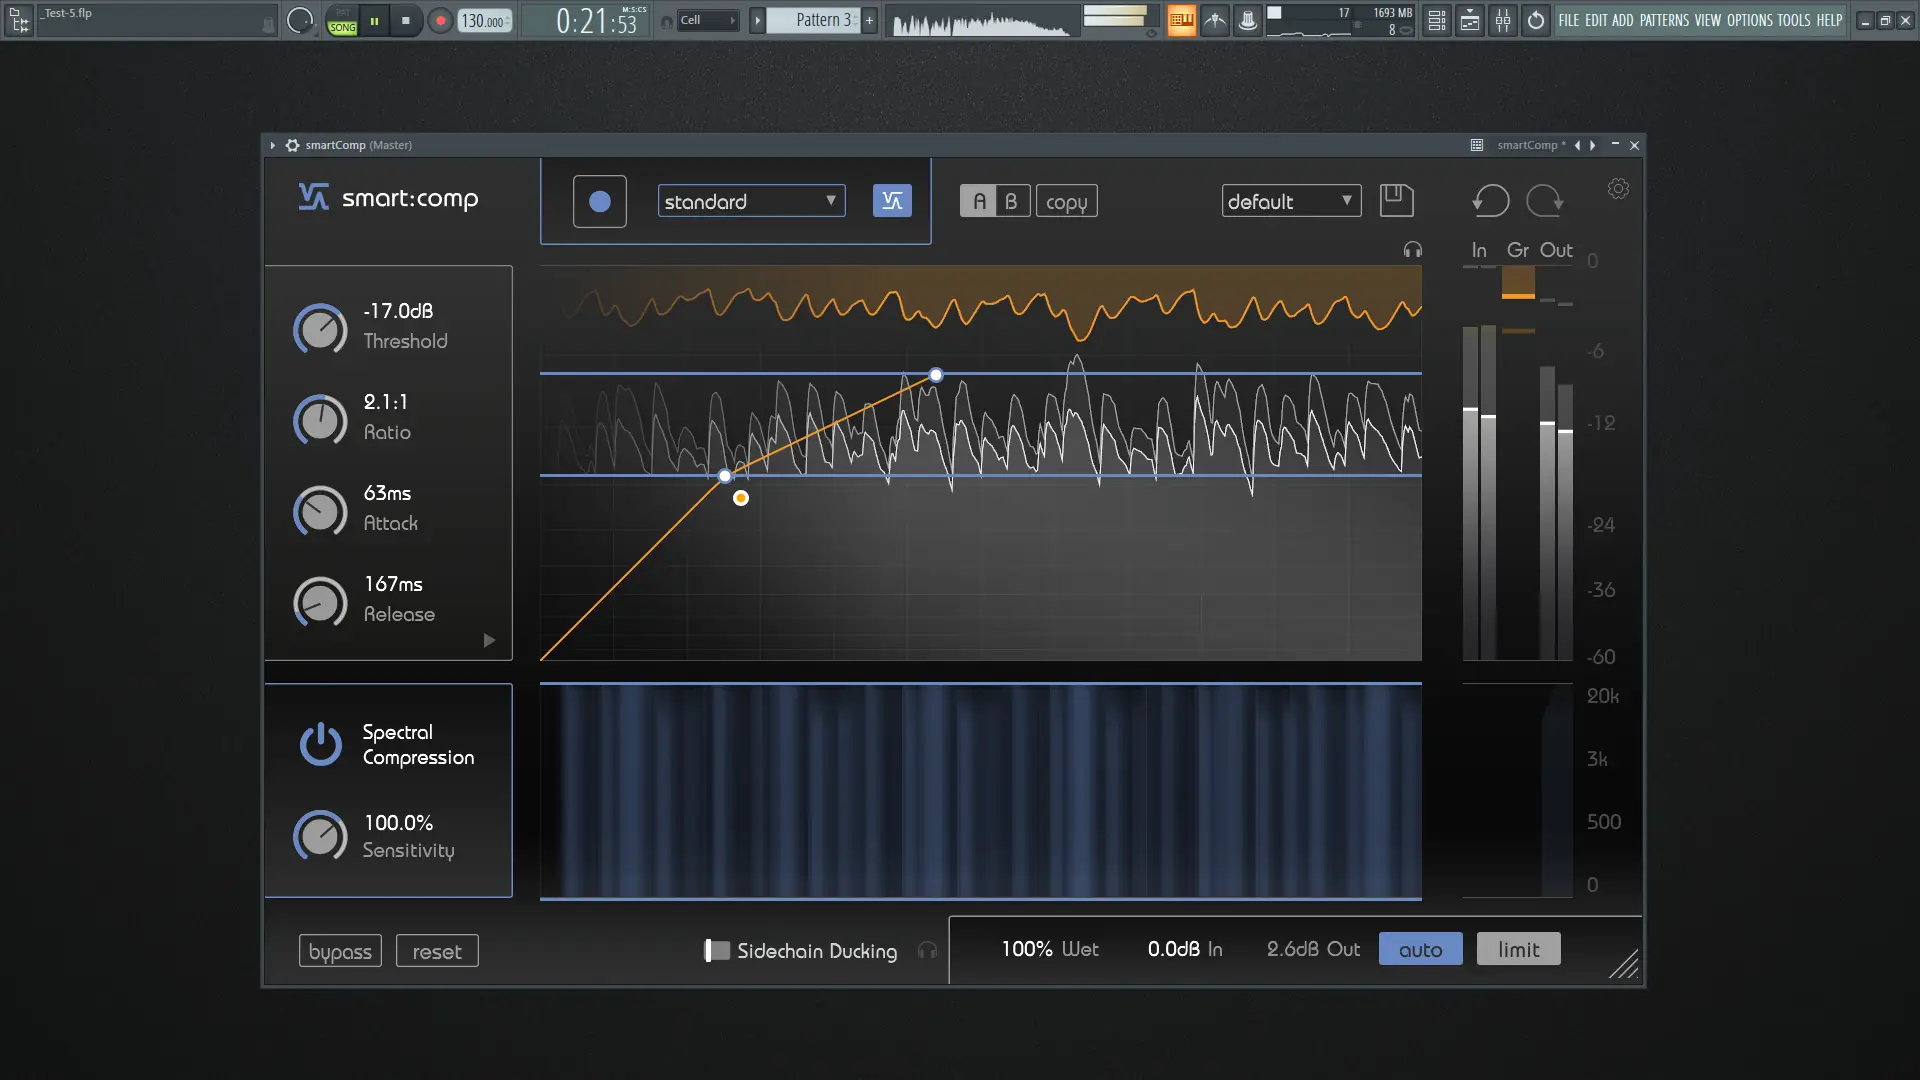
Task: Click the undo arrow in smartComp
Action: (1489, 200)
